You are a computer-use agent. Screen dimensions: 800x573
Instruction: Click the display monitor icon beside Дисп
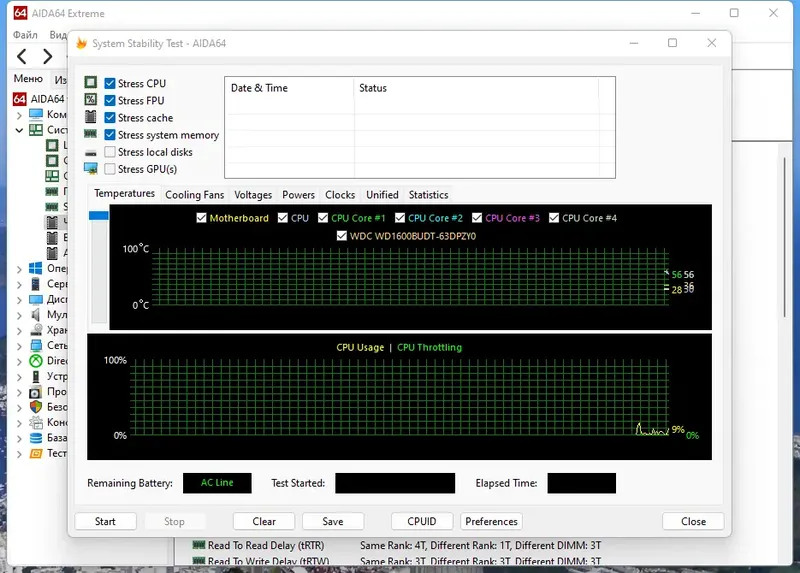36,299
